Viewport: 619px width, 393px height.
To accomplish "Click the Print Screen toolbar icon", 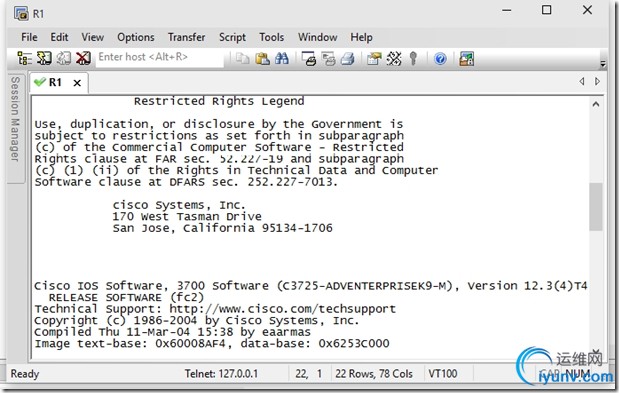I will pos(309,59).
